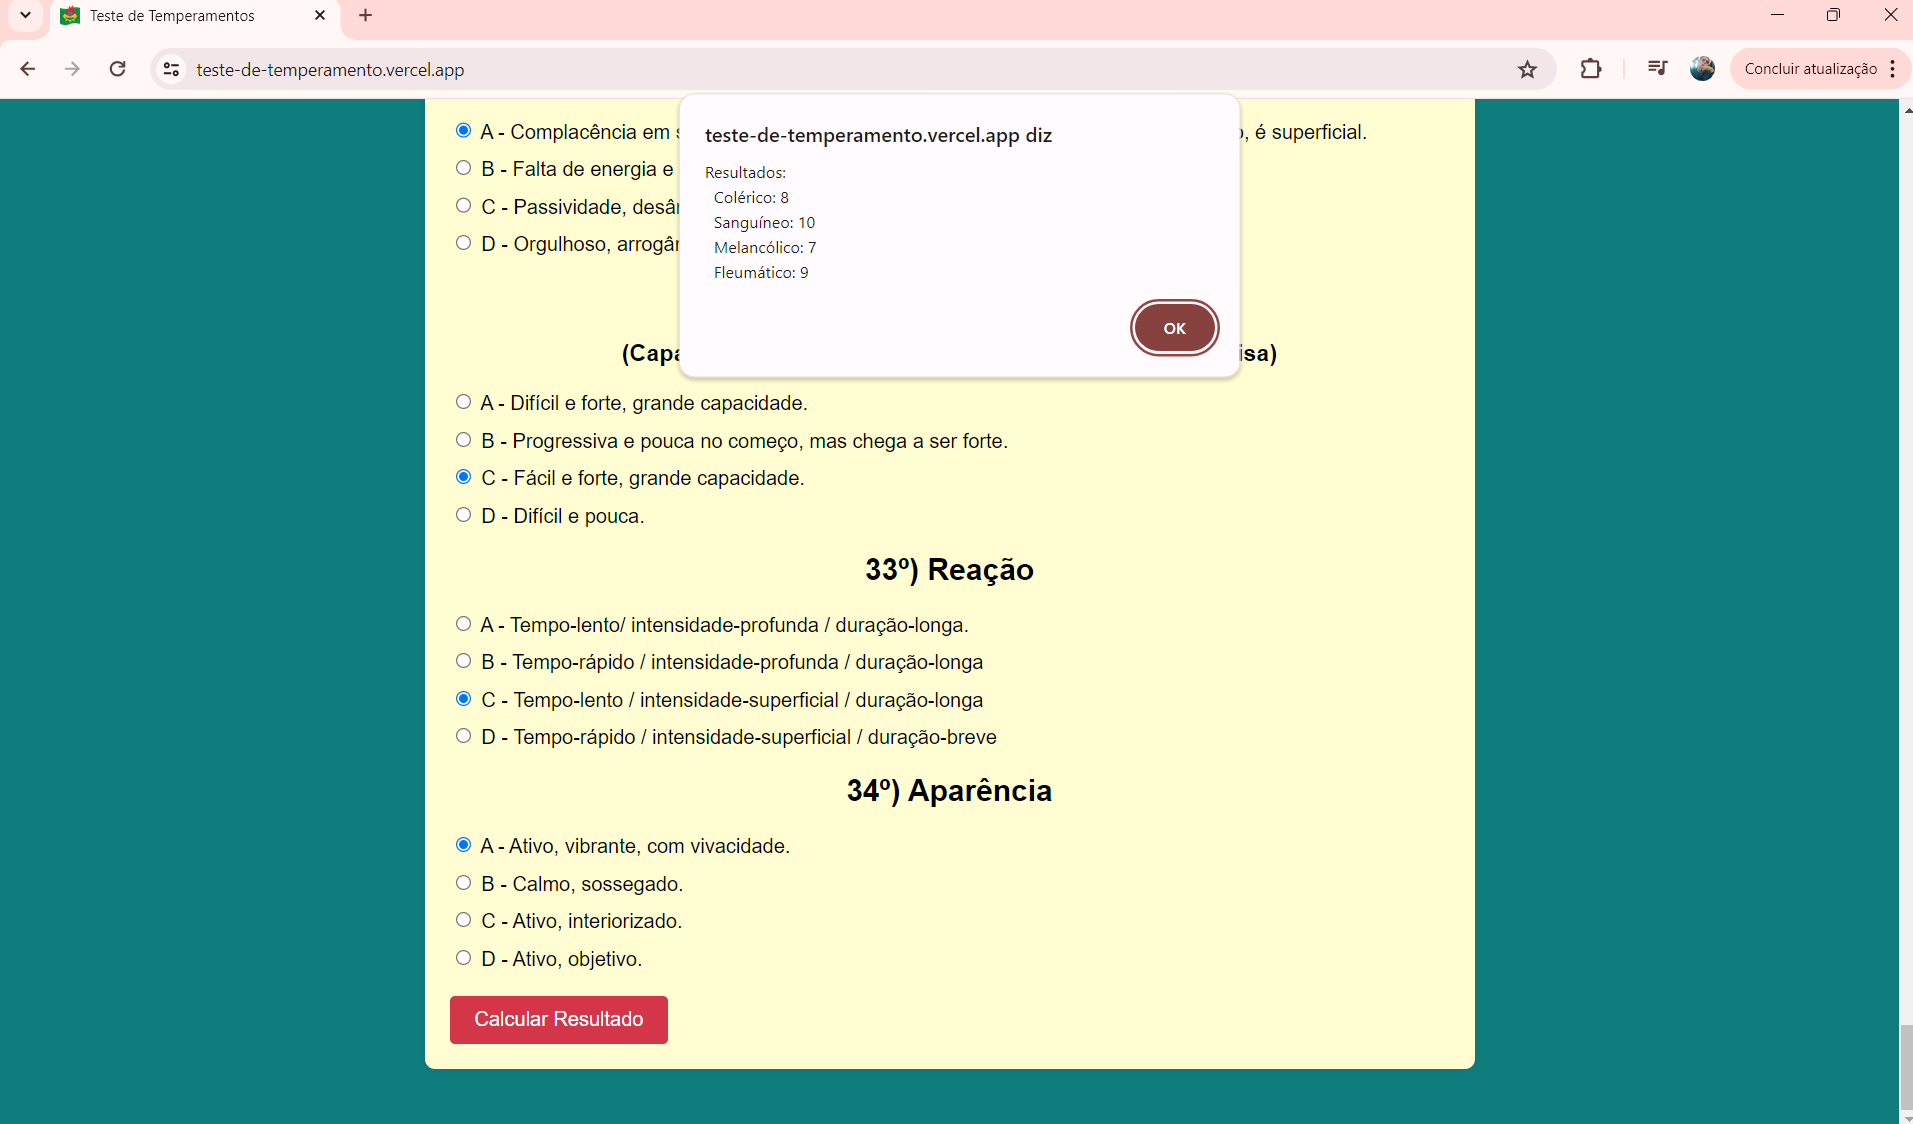Select A - Difícil e forte, grande capacidade
This screenshot has height=1124, width=1913.
tap(463, 402)
